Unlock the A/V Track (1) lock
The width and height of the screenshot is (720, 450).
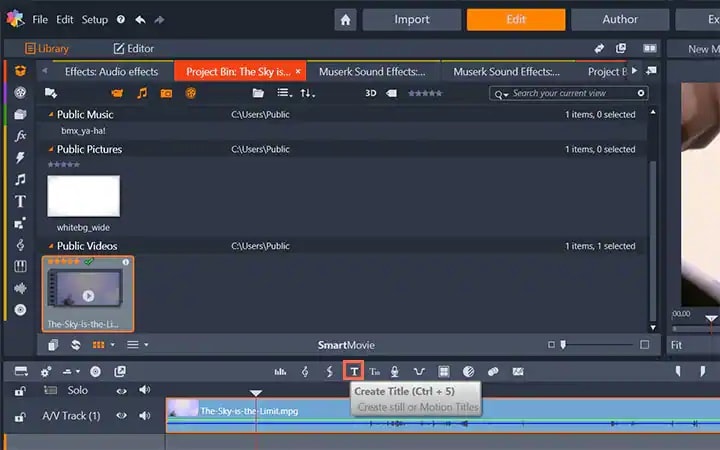pyautogui.click(x=20, y=417)
